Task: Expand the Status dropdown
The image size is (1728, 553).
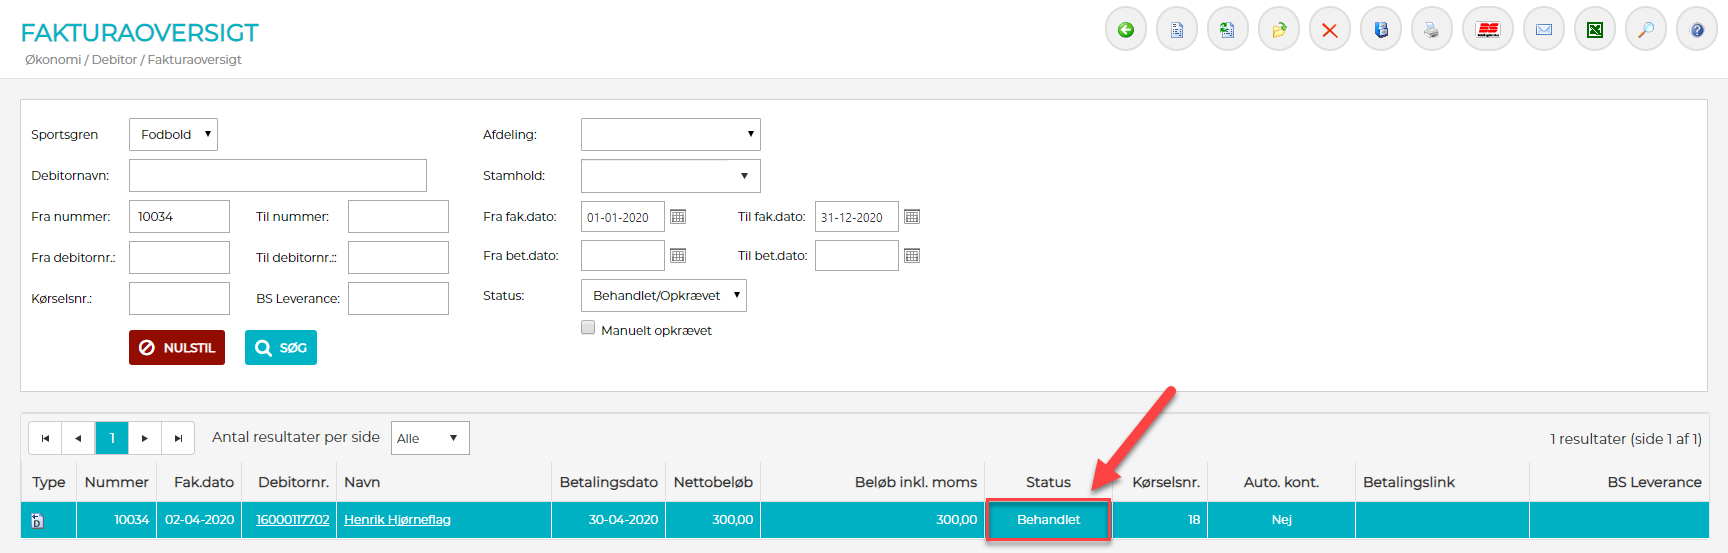Action: (x=663, y=296)
